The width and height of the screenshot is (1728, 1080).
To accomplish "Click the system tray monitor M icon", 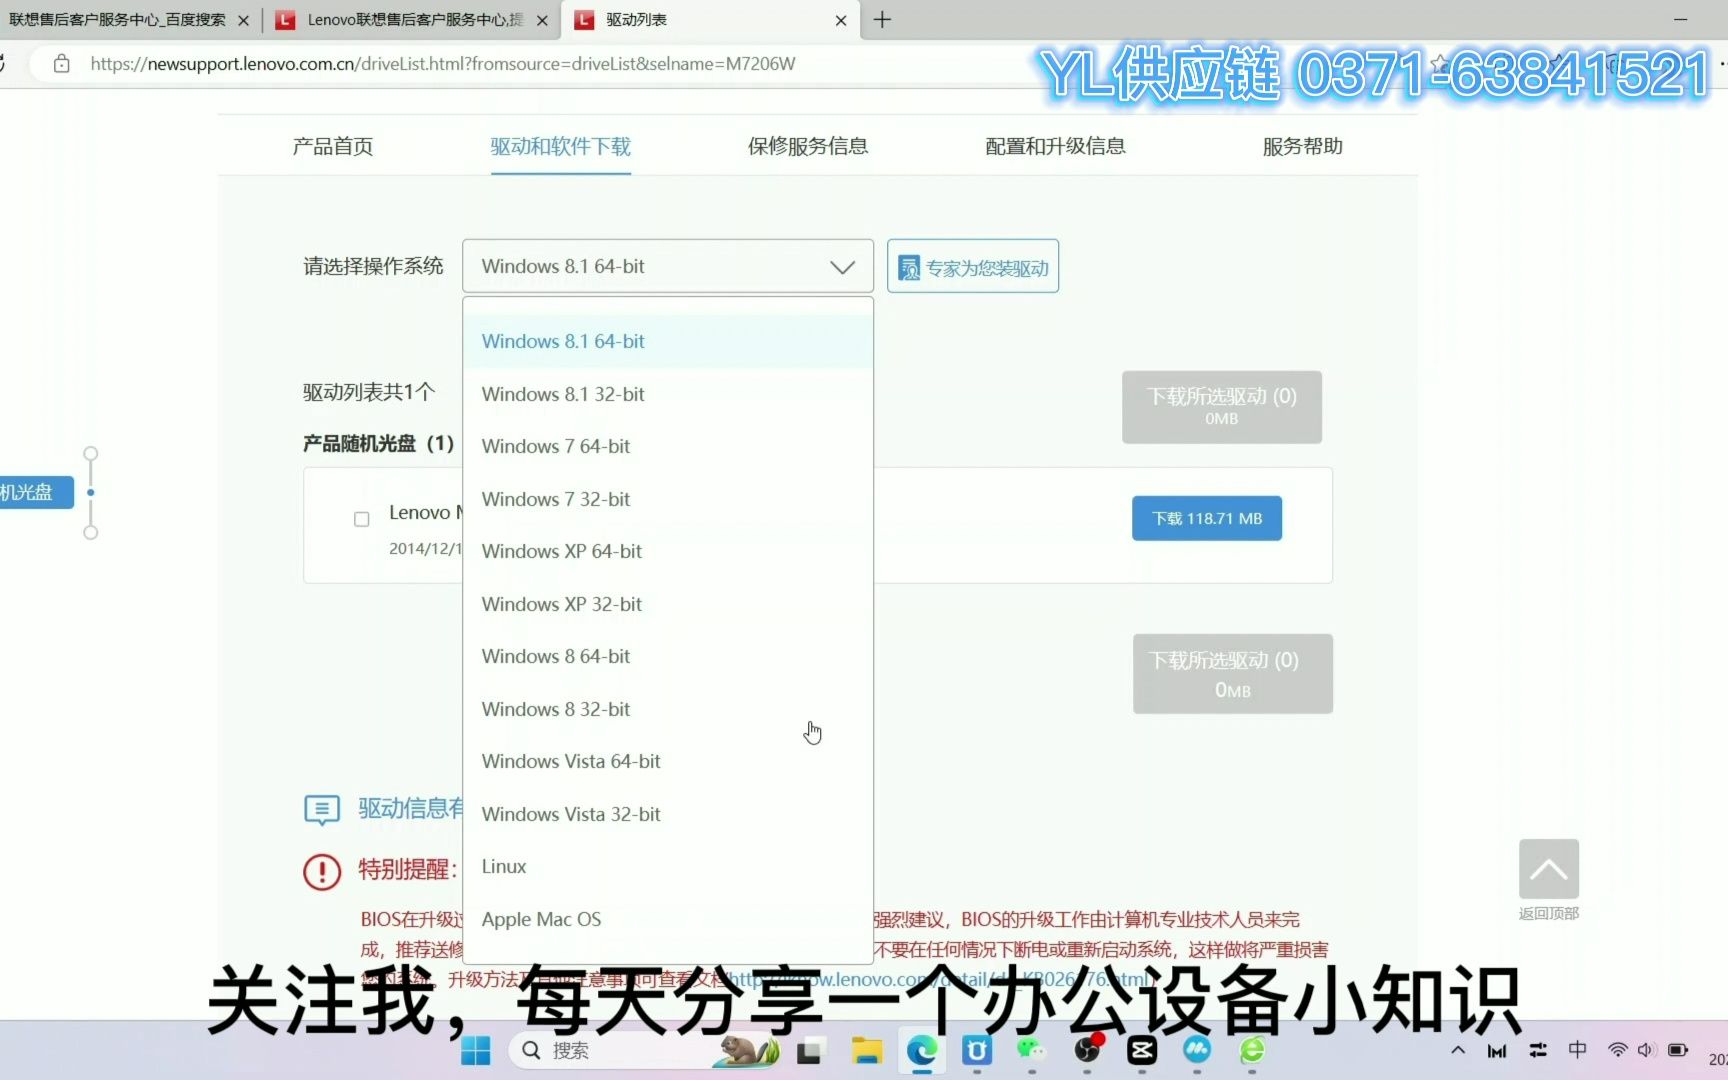I will click(1497, 1050).
